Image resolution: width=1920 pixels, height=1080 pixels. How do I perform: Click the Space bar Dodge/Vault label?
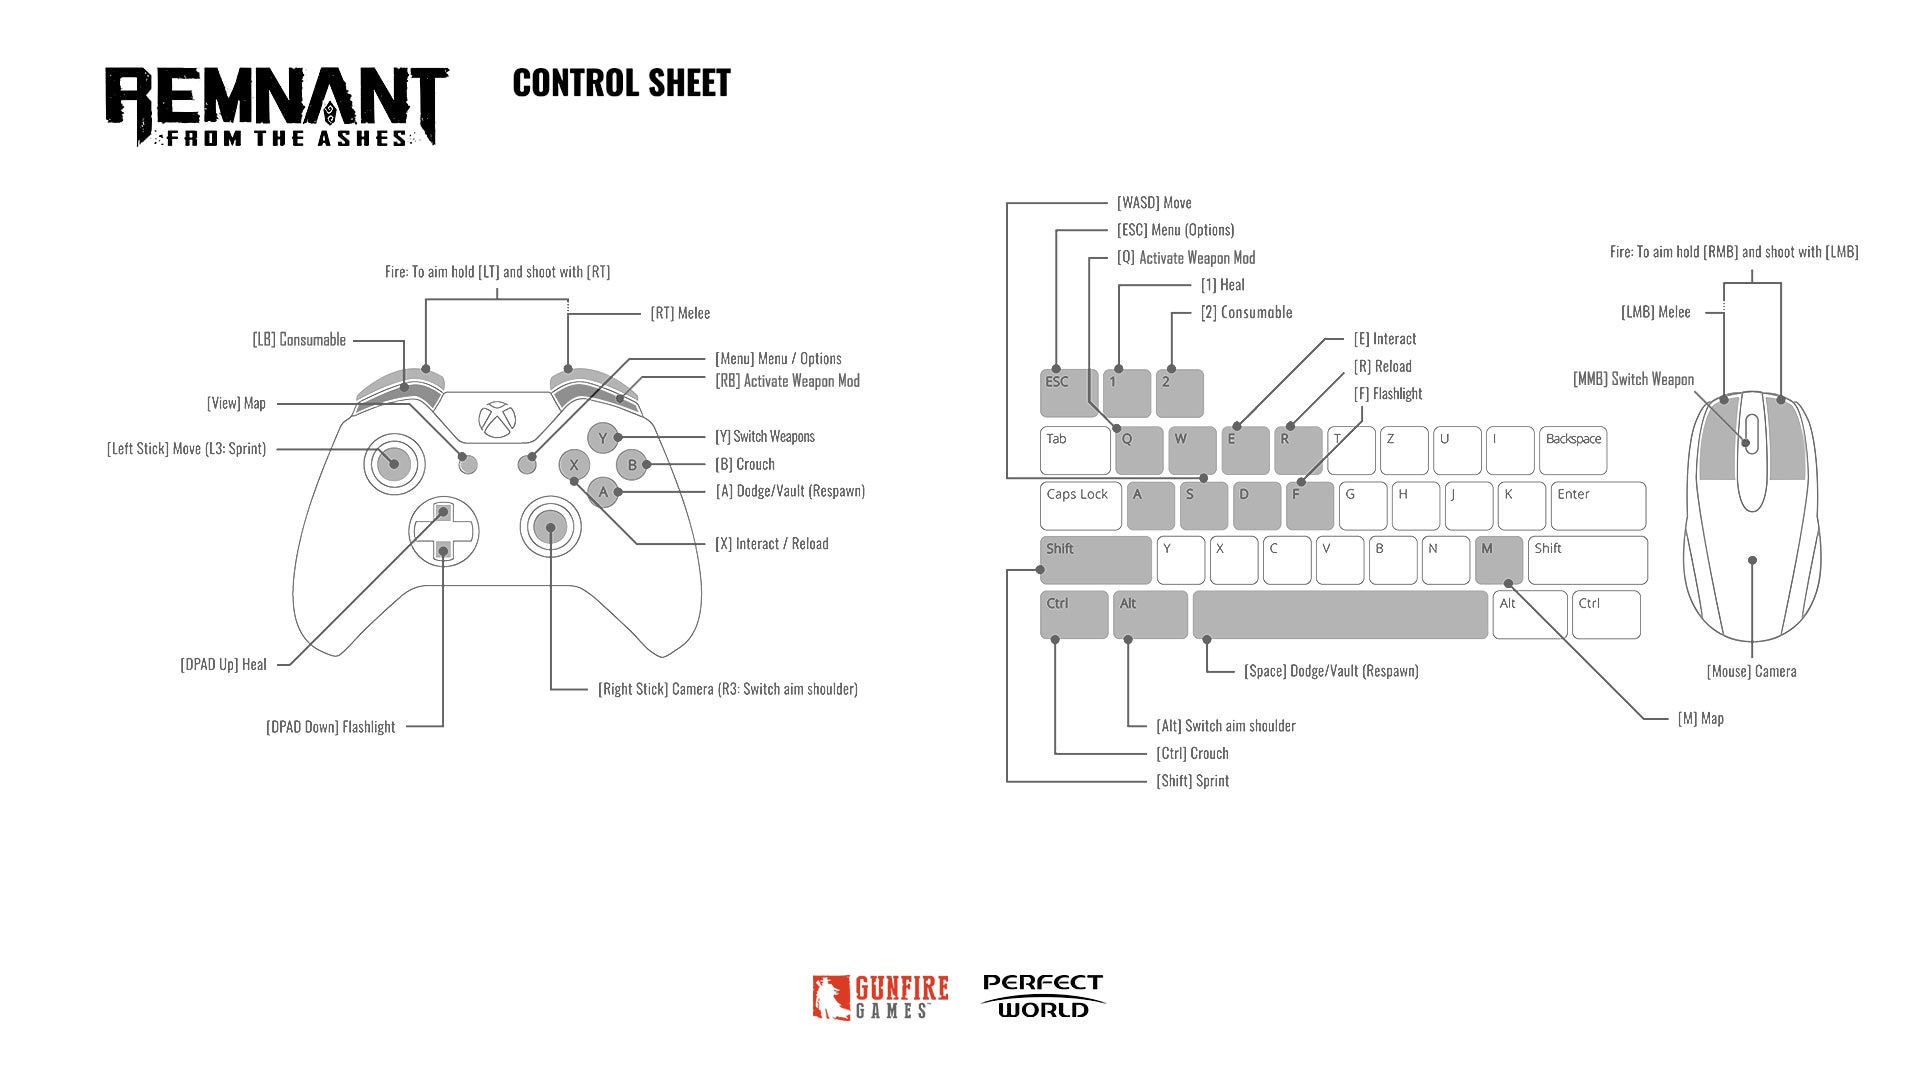click(x=1320, y=671)
